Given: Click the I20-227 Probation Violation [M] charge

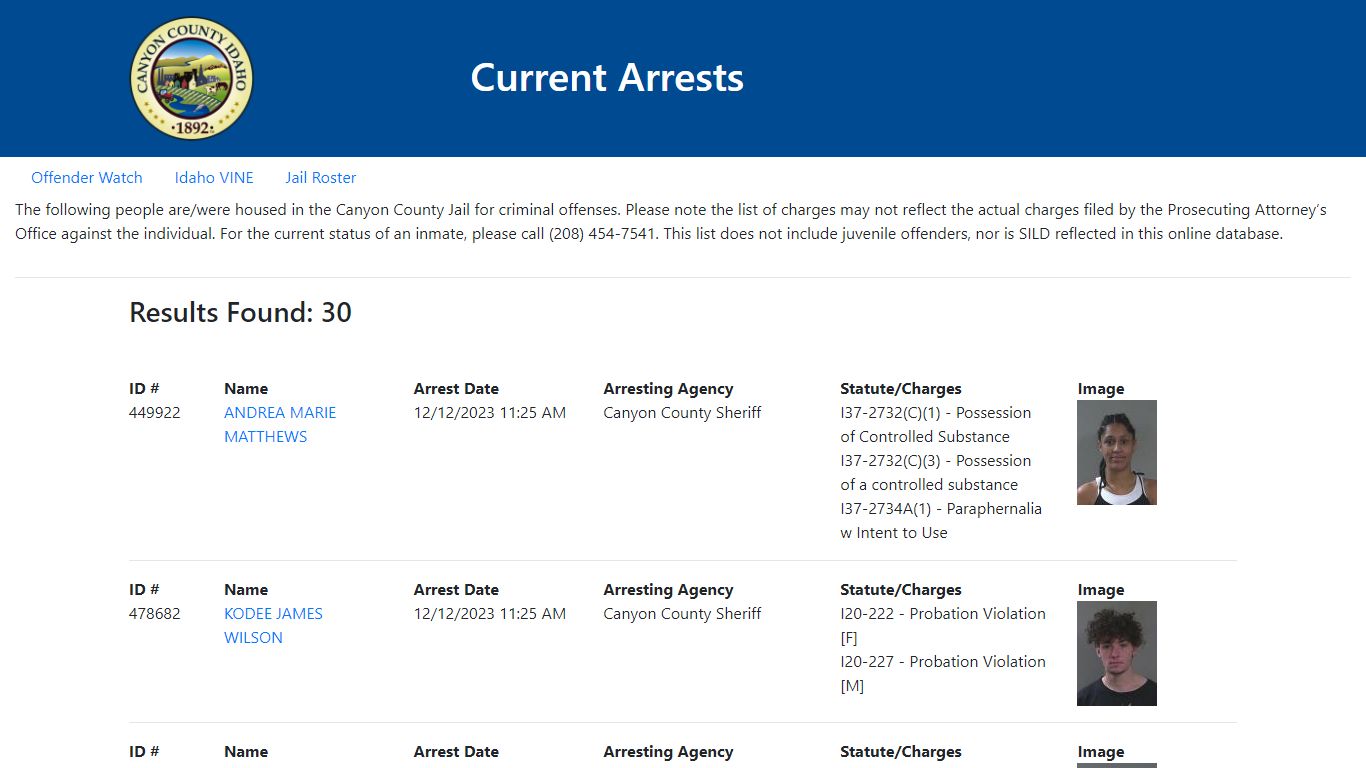Looking at the screenshot, I should point(943,674).
